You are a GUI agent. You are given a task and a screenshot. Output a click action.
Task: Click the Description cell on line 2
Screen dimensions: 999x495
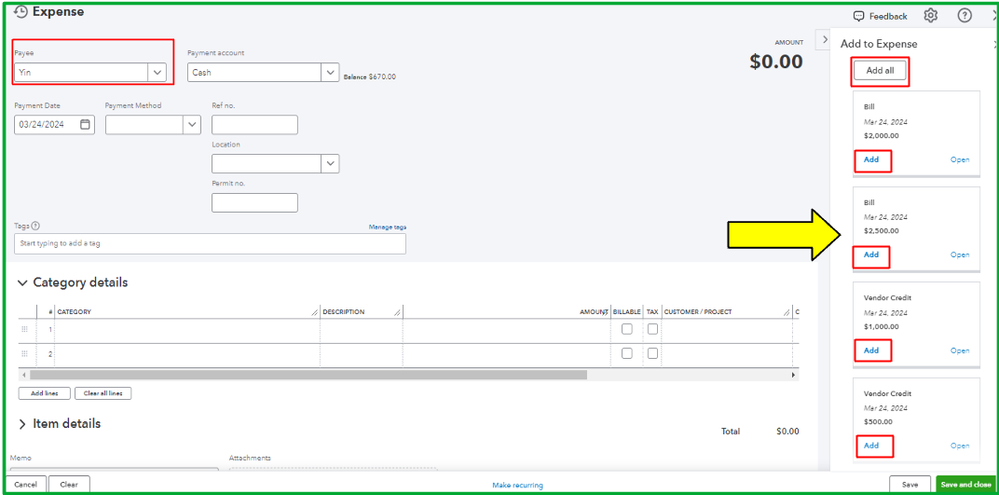pos(361,354)
